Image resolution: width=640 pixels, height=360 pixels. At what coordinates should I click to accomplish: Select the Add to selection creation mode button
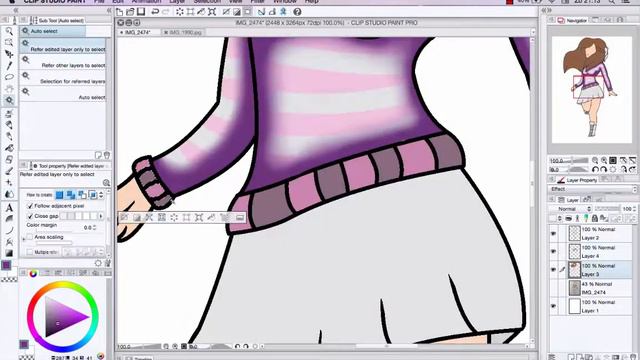(71, 195)
